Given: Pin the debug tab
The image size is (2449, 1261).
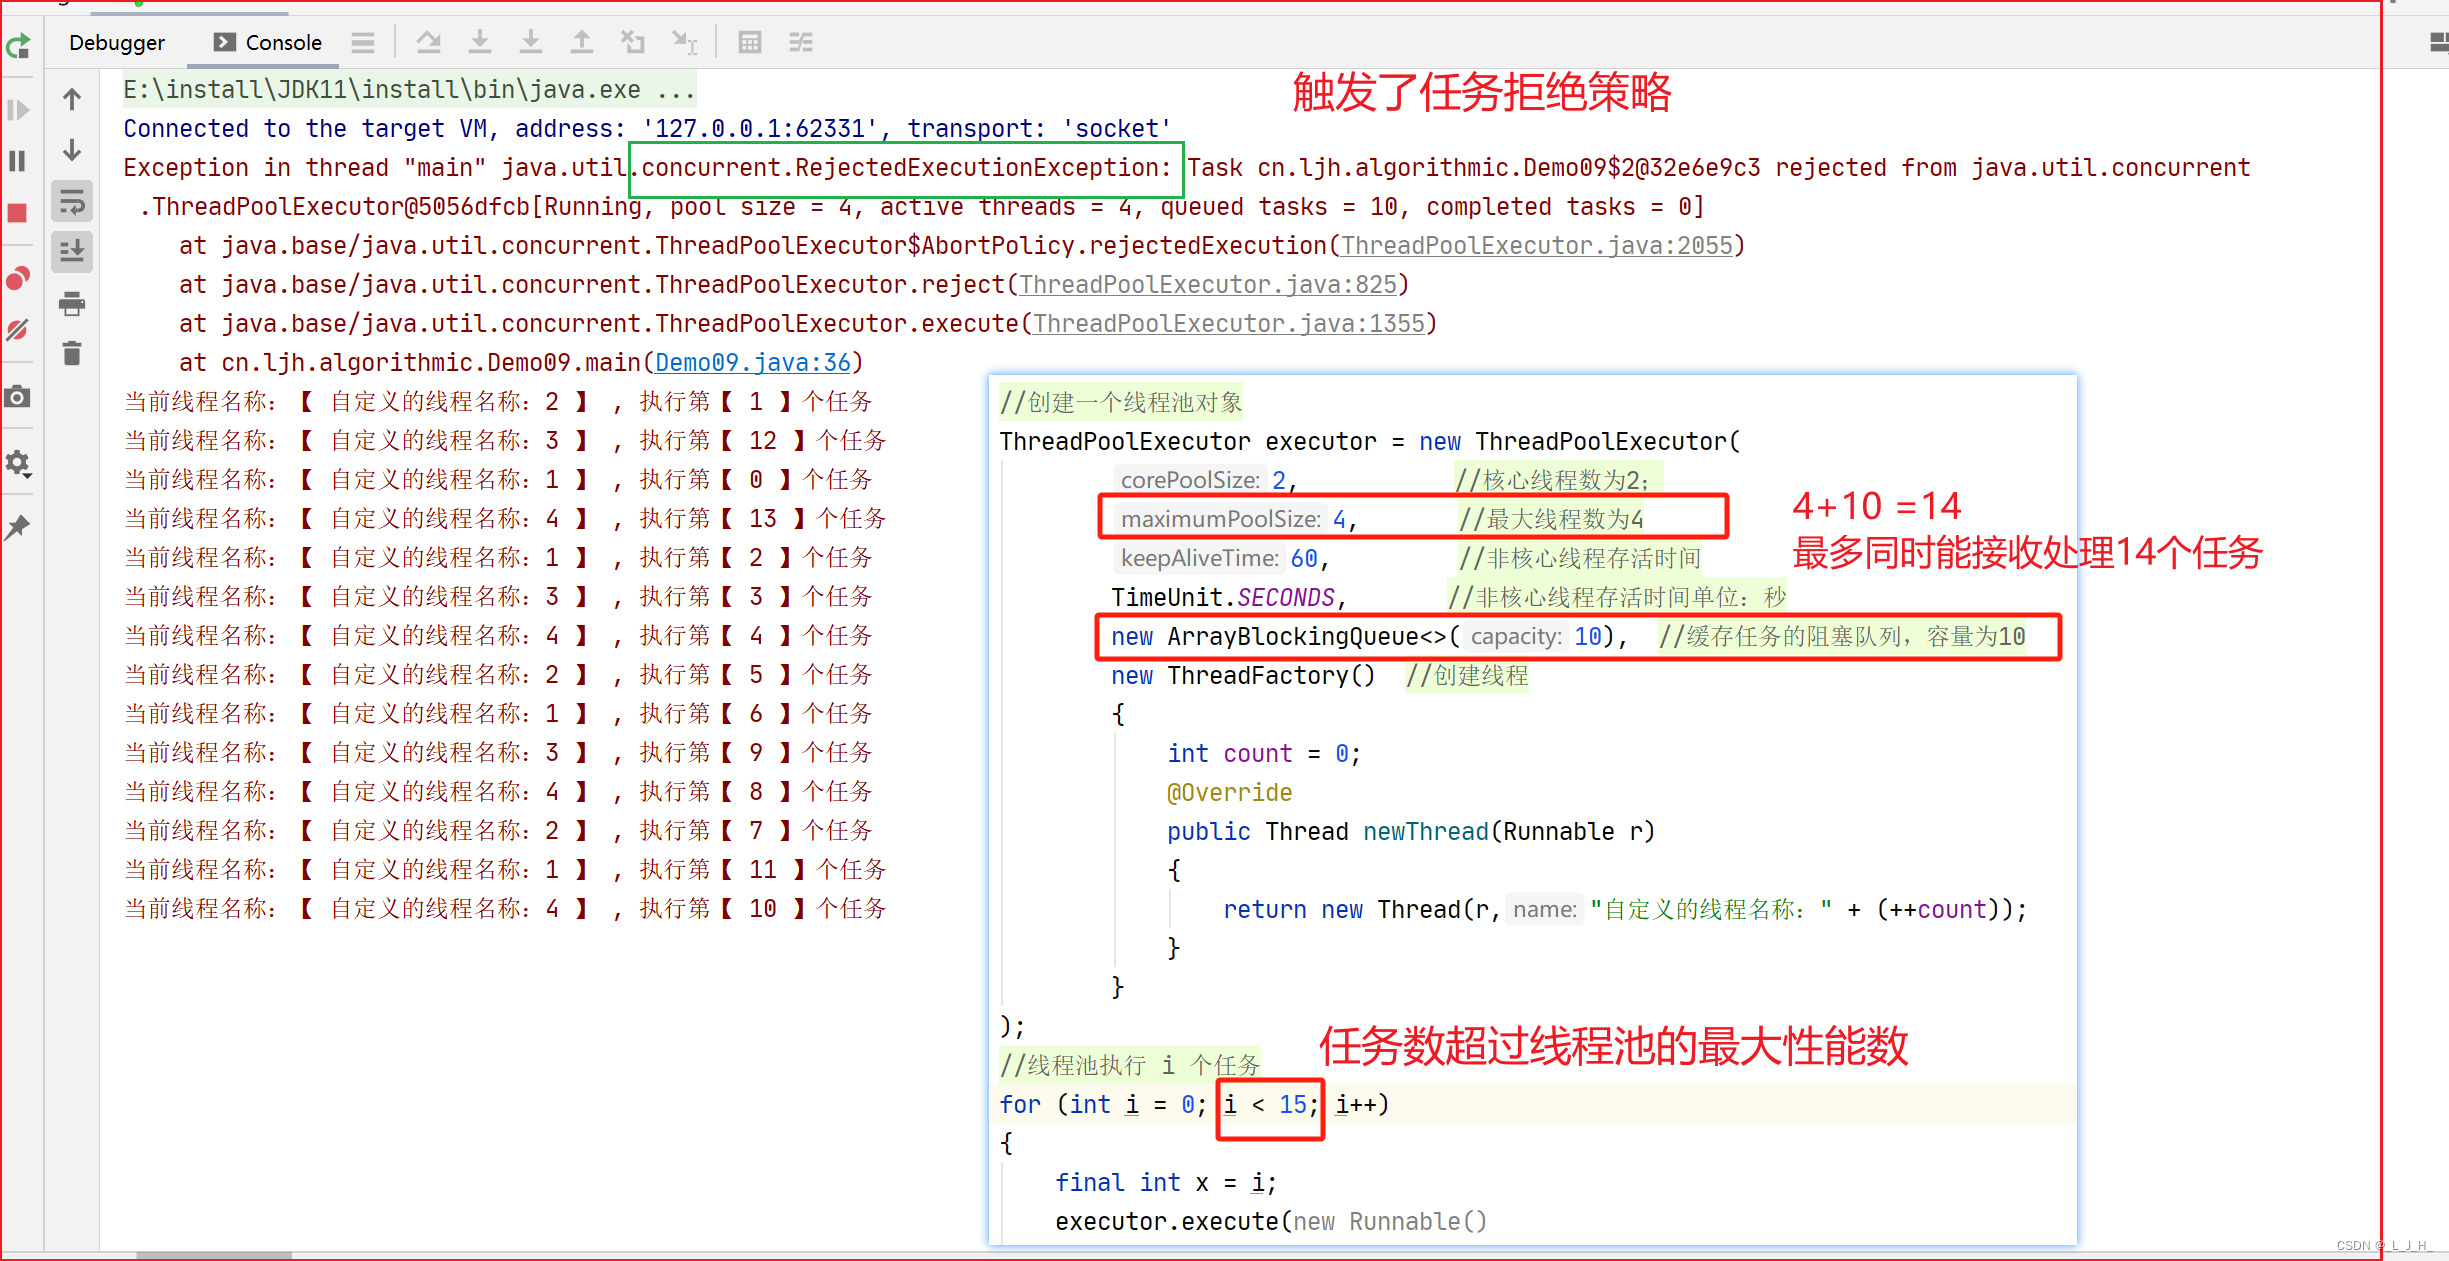Looking at the screenshot, I should tap(18, 527).
